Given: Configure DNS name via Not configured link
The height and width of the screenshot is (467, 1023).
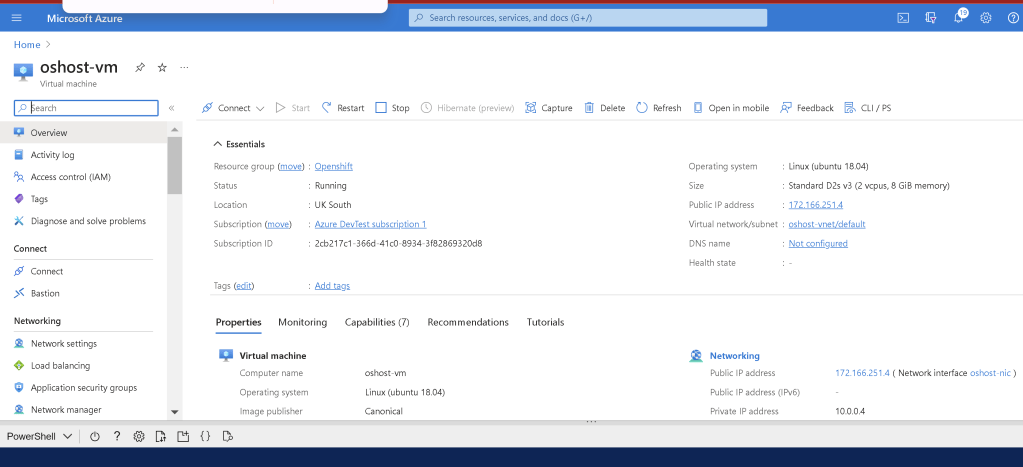Looking at the screenshot, I should (818, 243).
